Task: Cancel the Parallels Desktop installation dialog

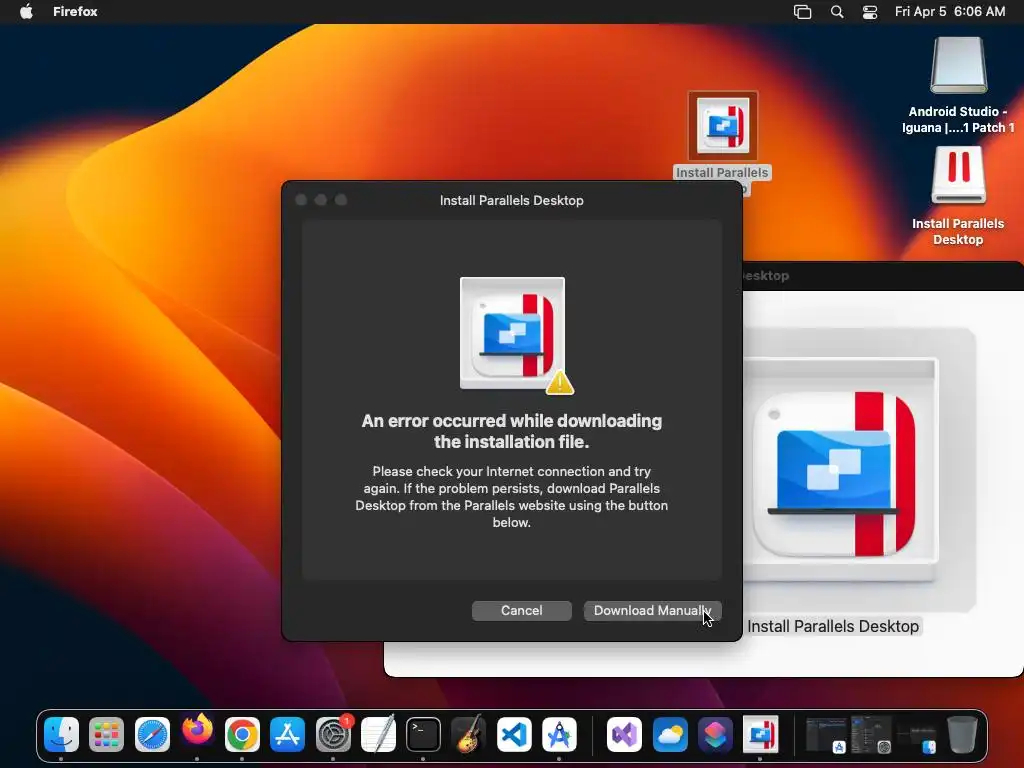Action: click(521, 611)
